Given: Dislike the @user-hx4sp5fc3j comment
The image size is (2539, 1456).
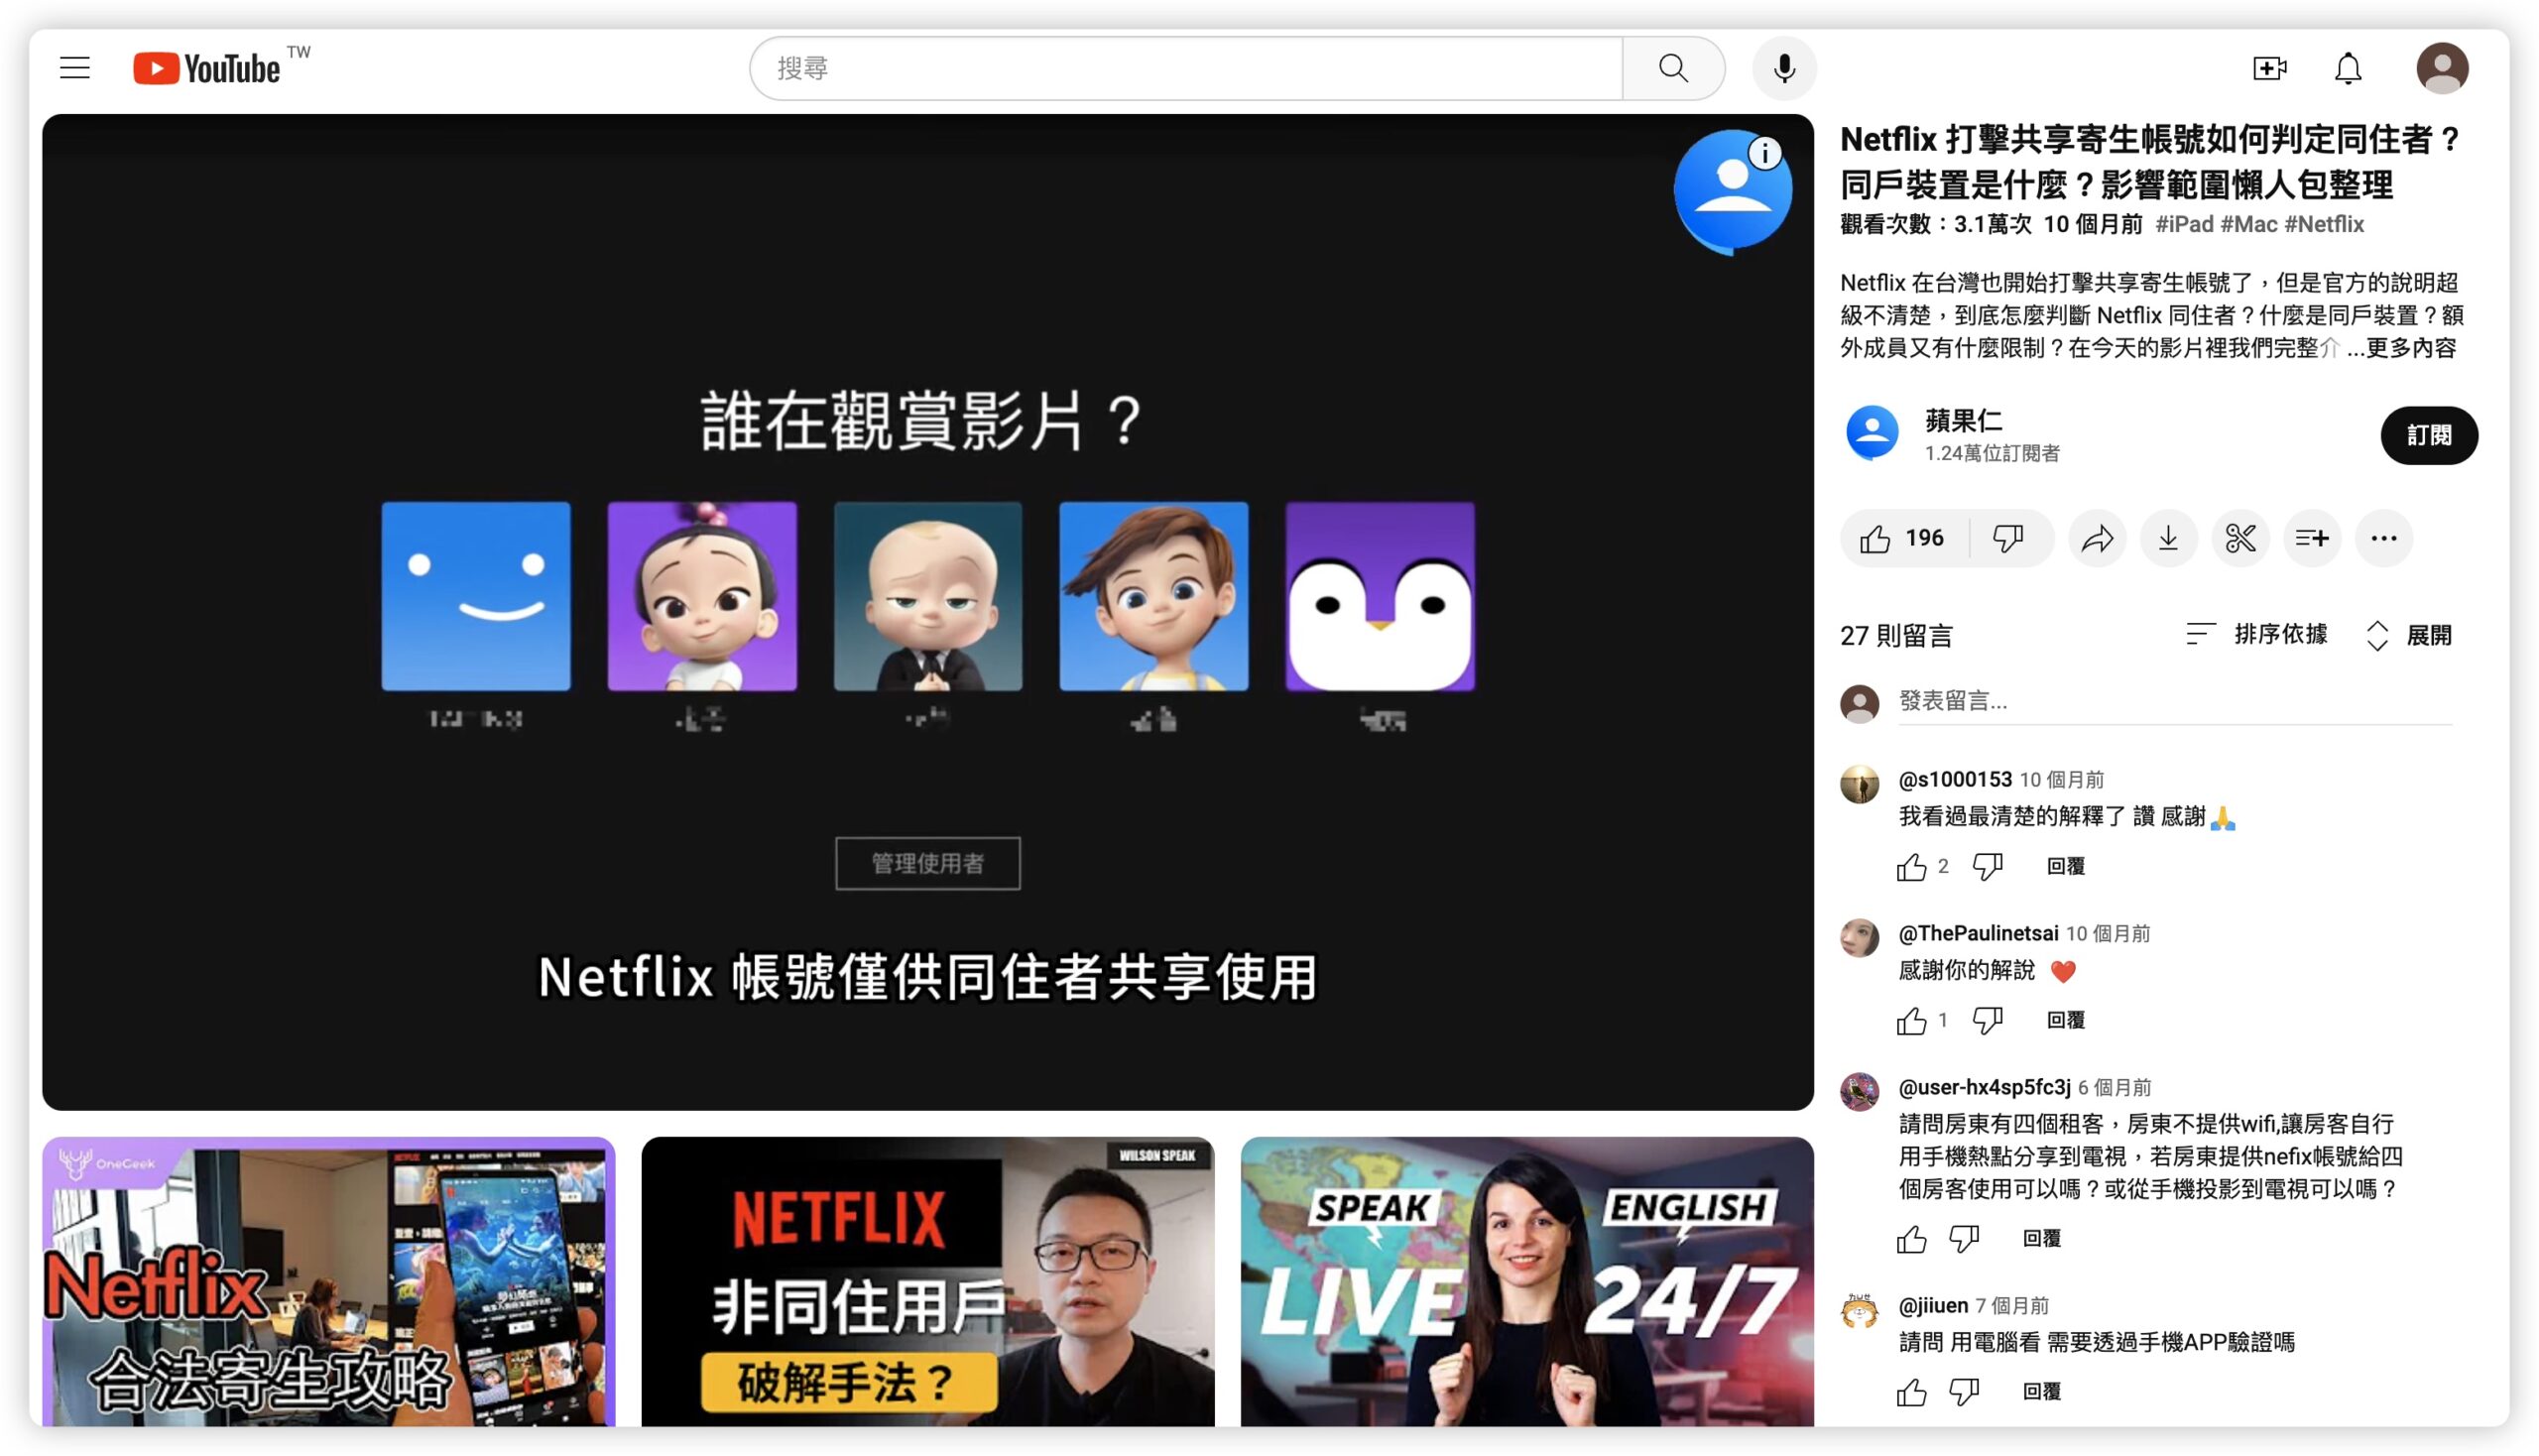Looking at the screenshot, I should [x=1963, y=1239].
